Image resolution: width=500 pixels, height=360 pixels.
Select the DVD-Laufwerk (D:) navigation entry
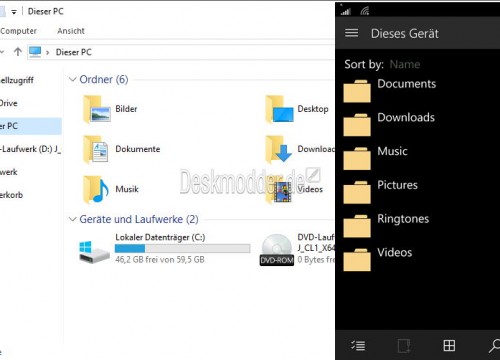[30, 149]
